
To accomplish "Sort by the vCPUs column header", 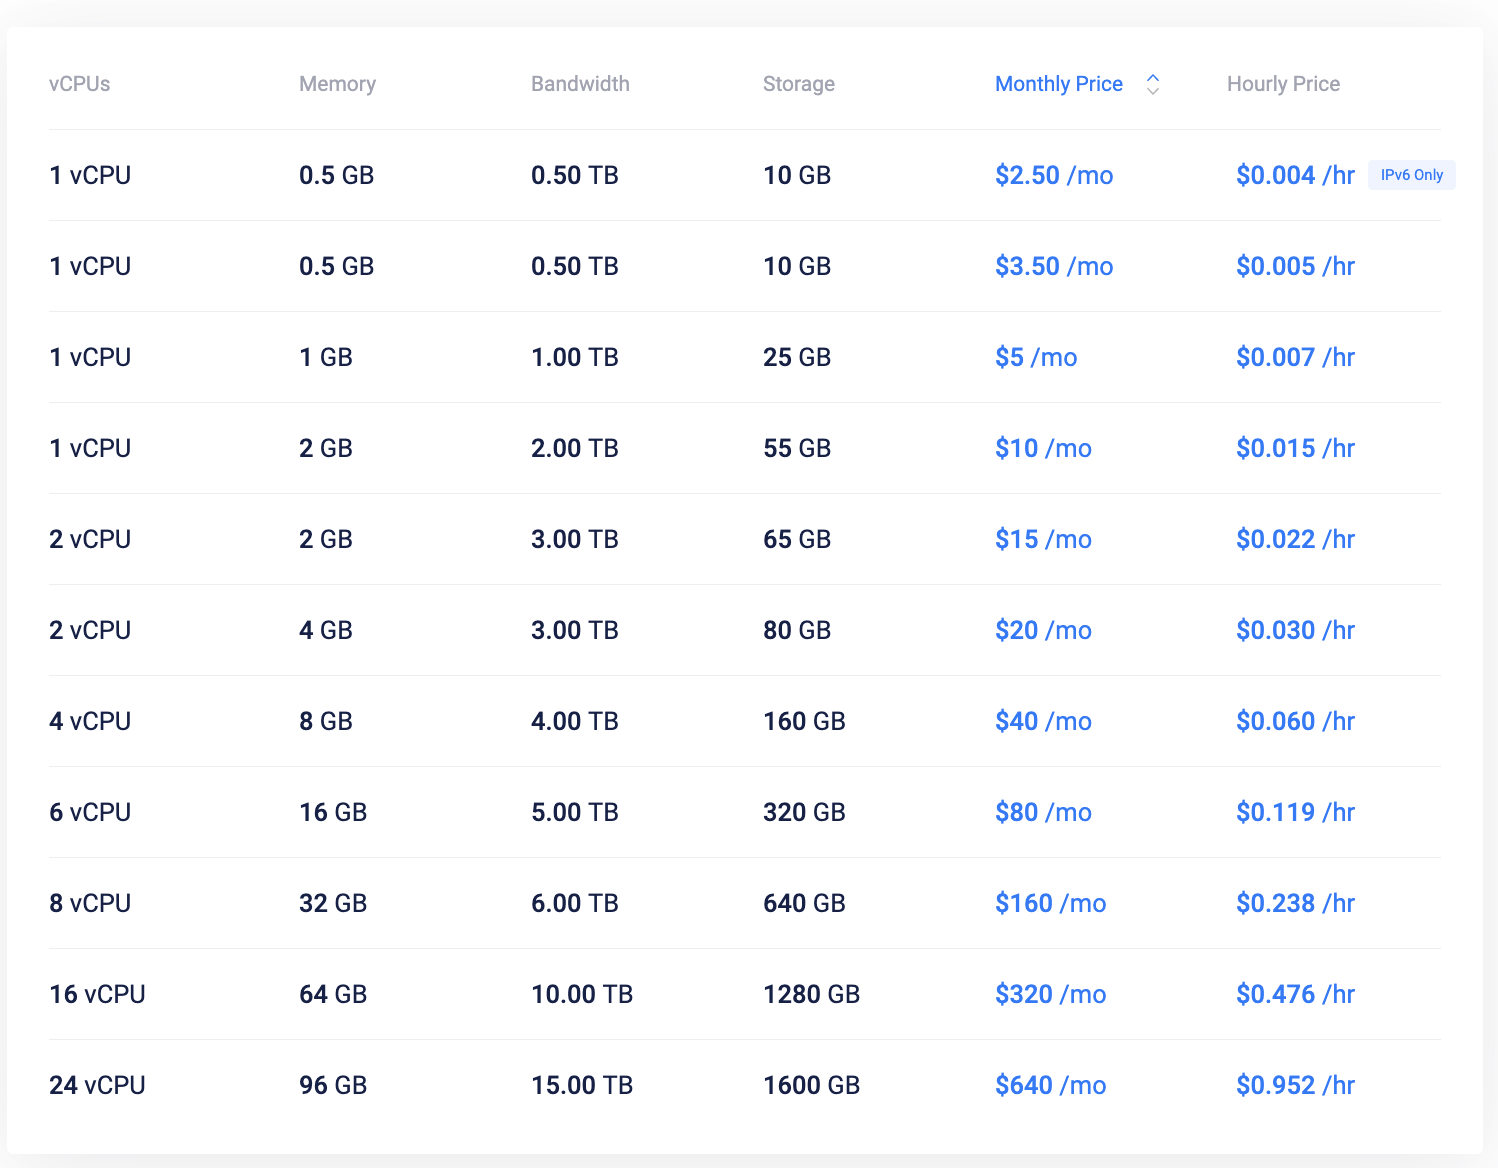I will point(80,84).
